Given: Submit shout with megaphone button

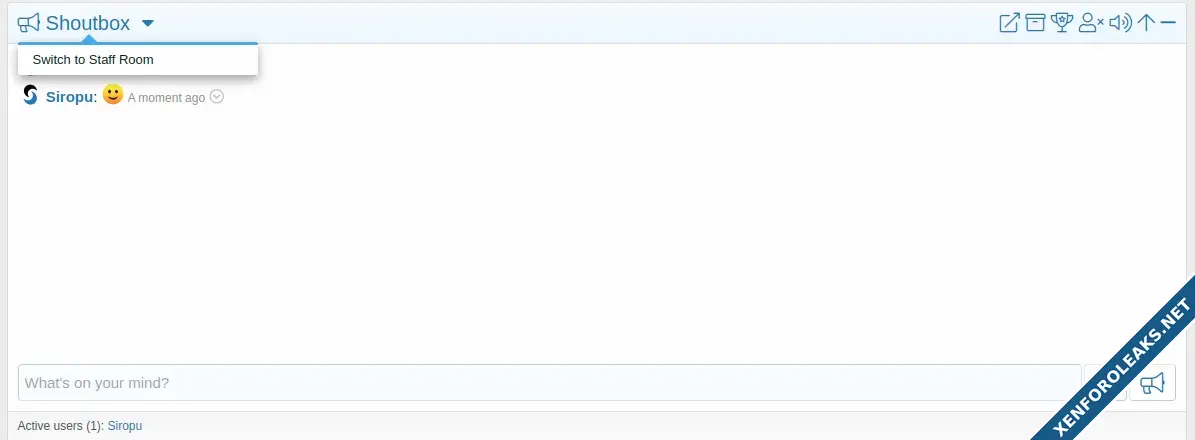Looking at the screenshot, I should [x=1152, y=383].
